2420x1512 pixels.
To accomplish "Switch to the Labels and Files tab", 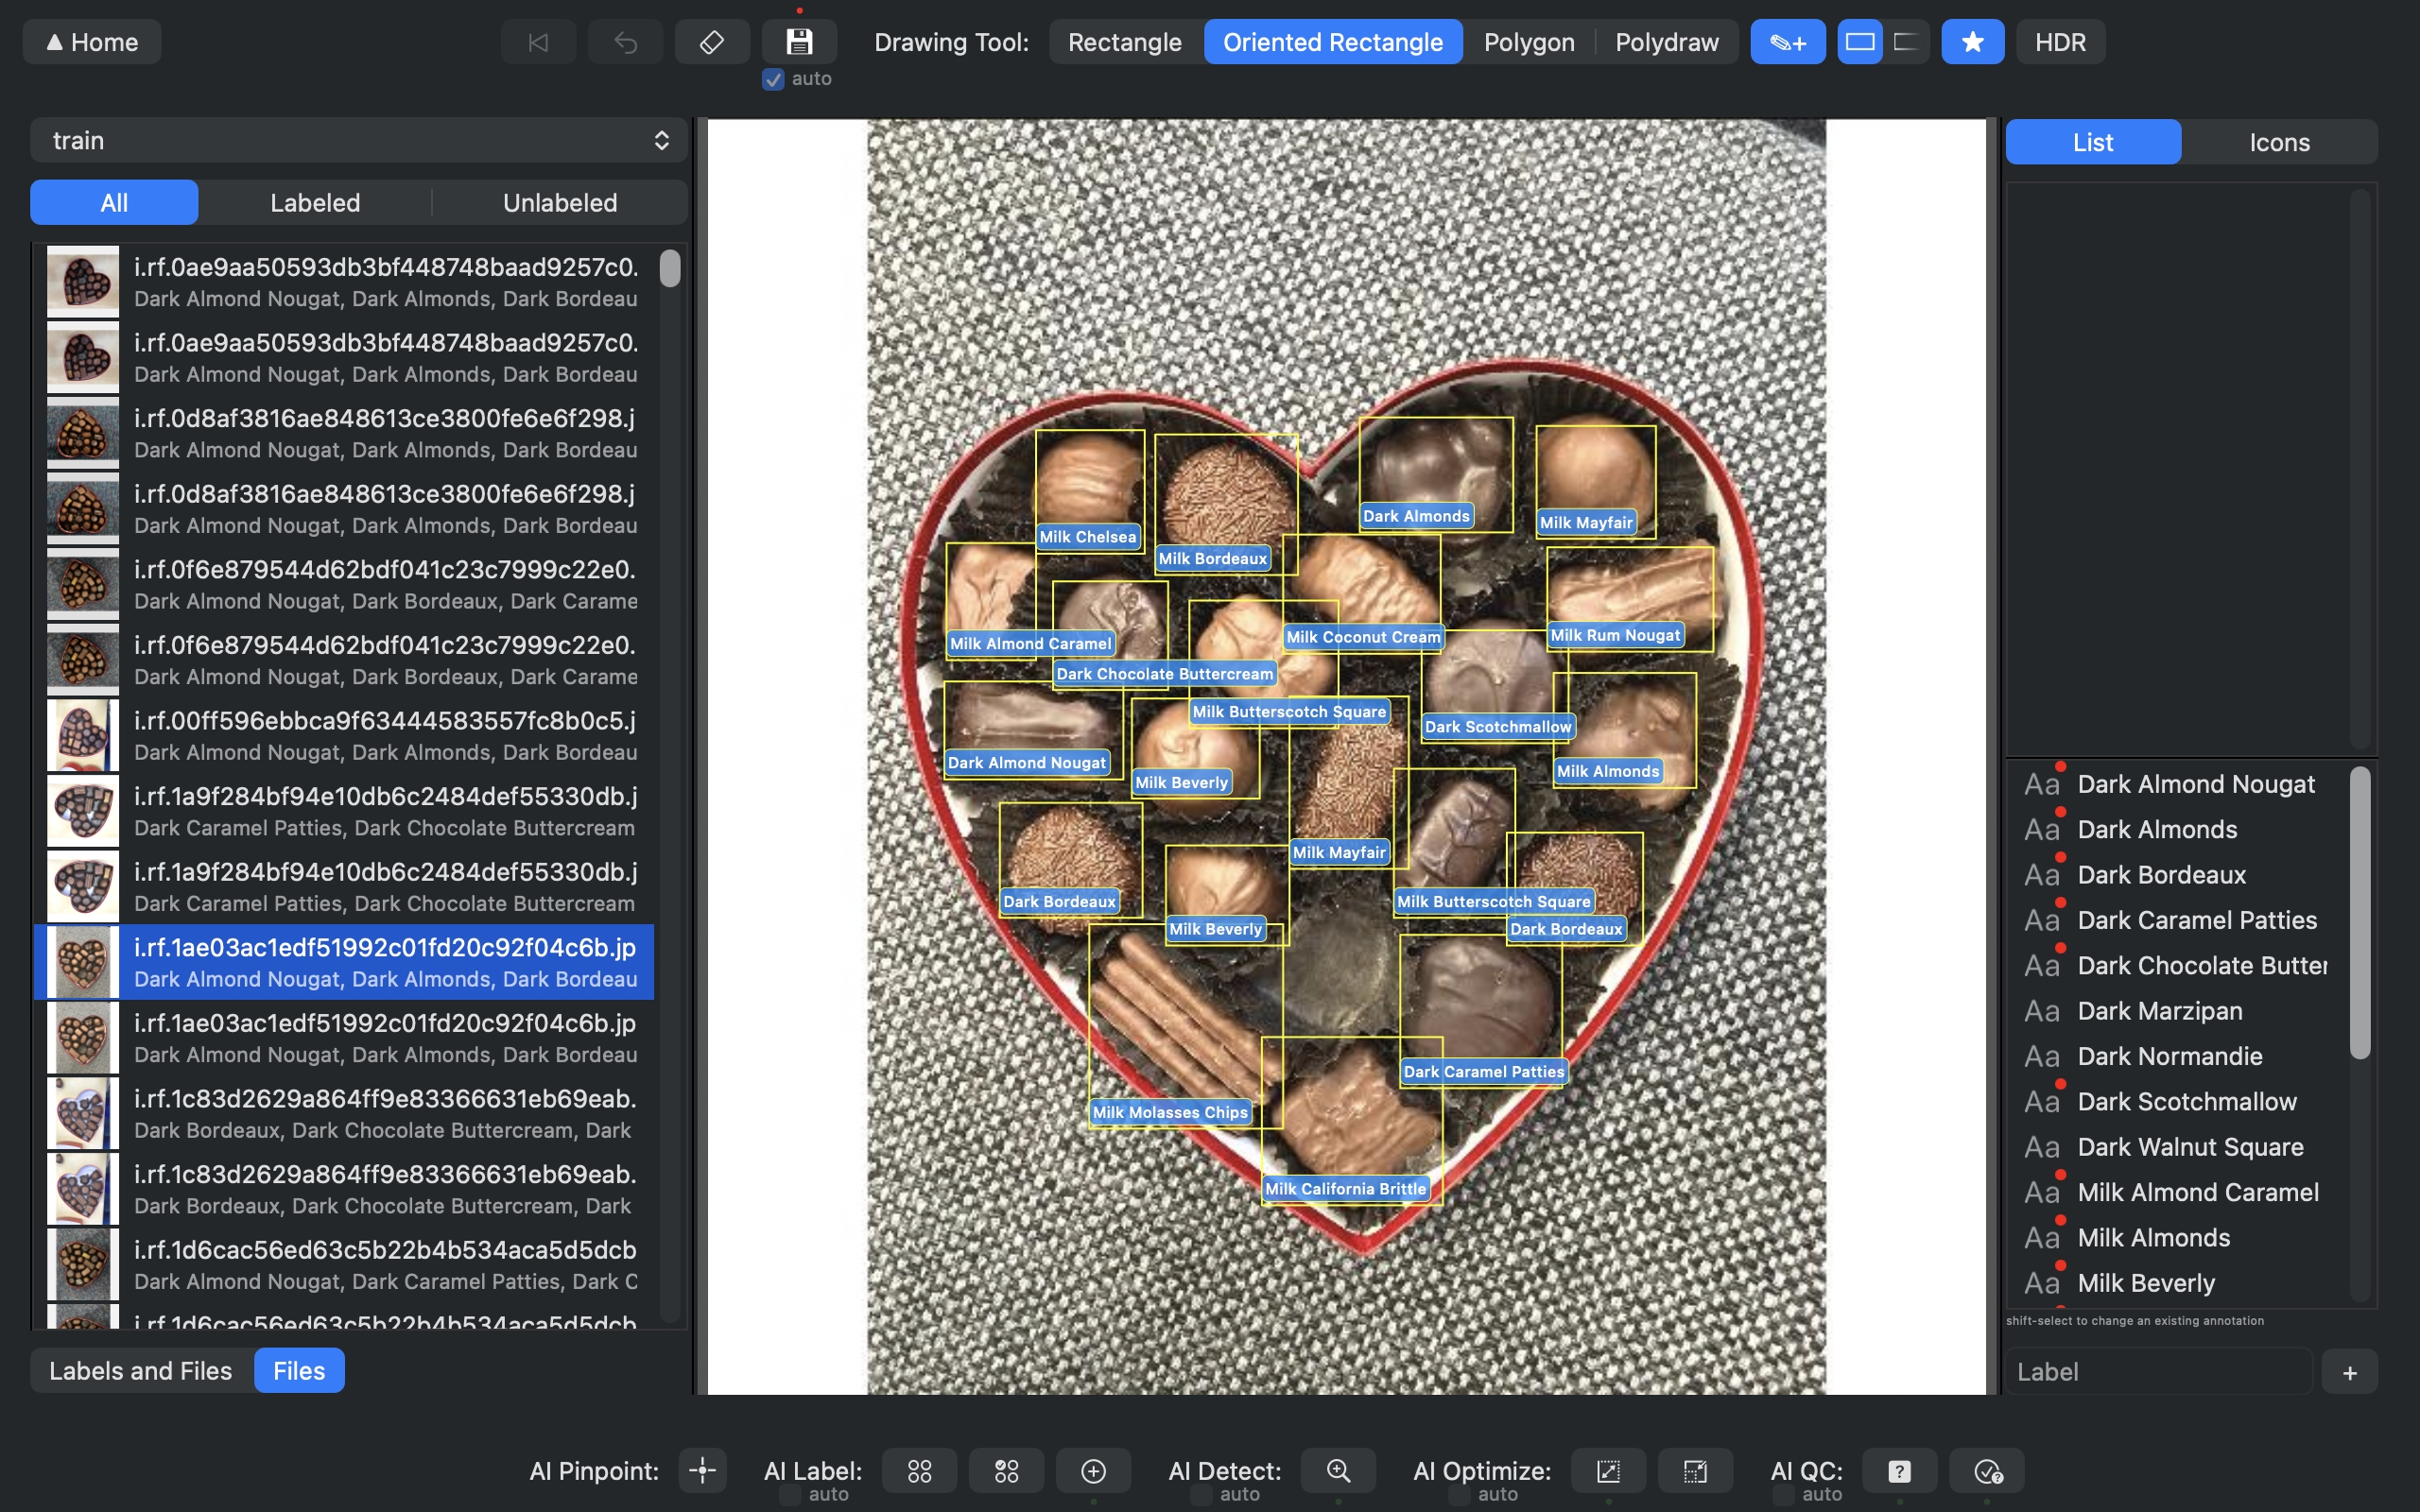I will pos(141,1370).
